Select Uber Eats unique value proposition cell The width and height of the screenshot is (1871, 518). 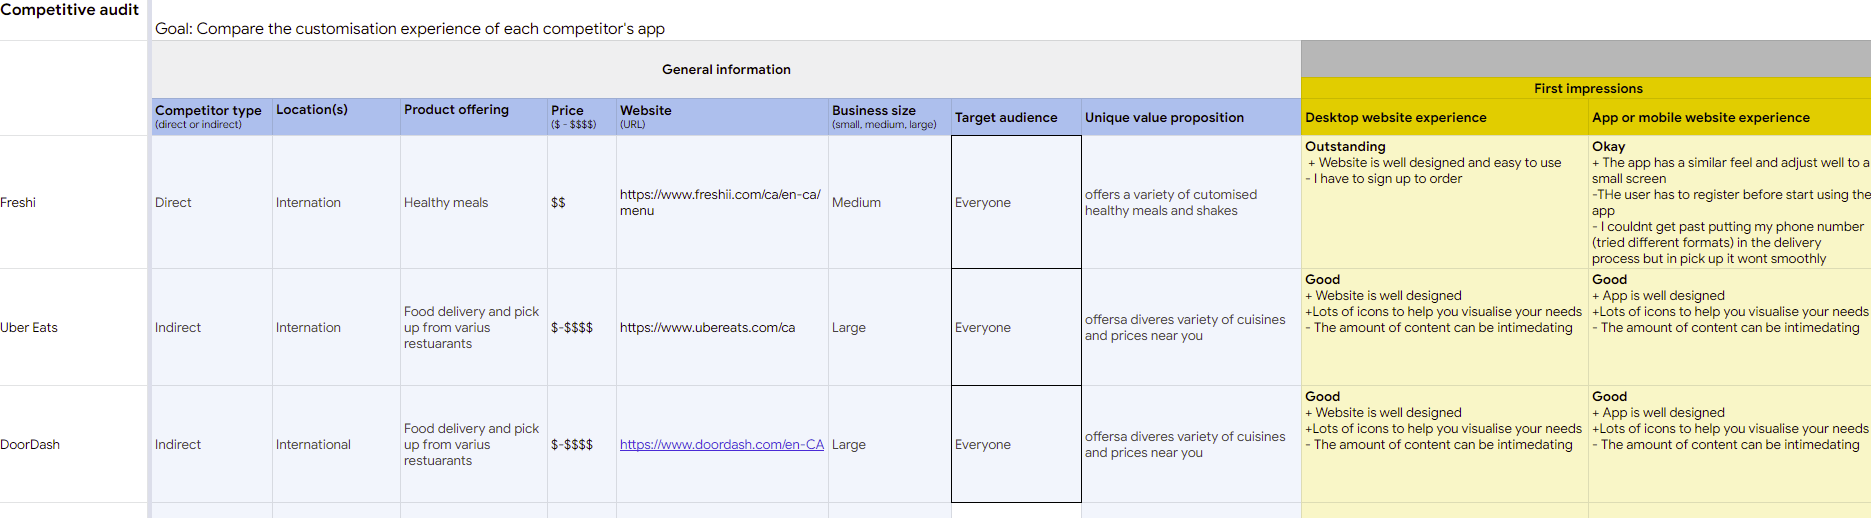point(1191,327)
